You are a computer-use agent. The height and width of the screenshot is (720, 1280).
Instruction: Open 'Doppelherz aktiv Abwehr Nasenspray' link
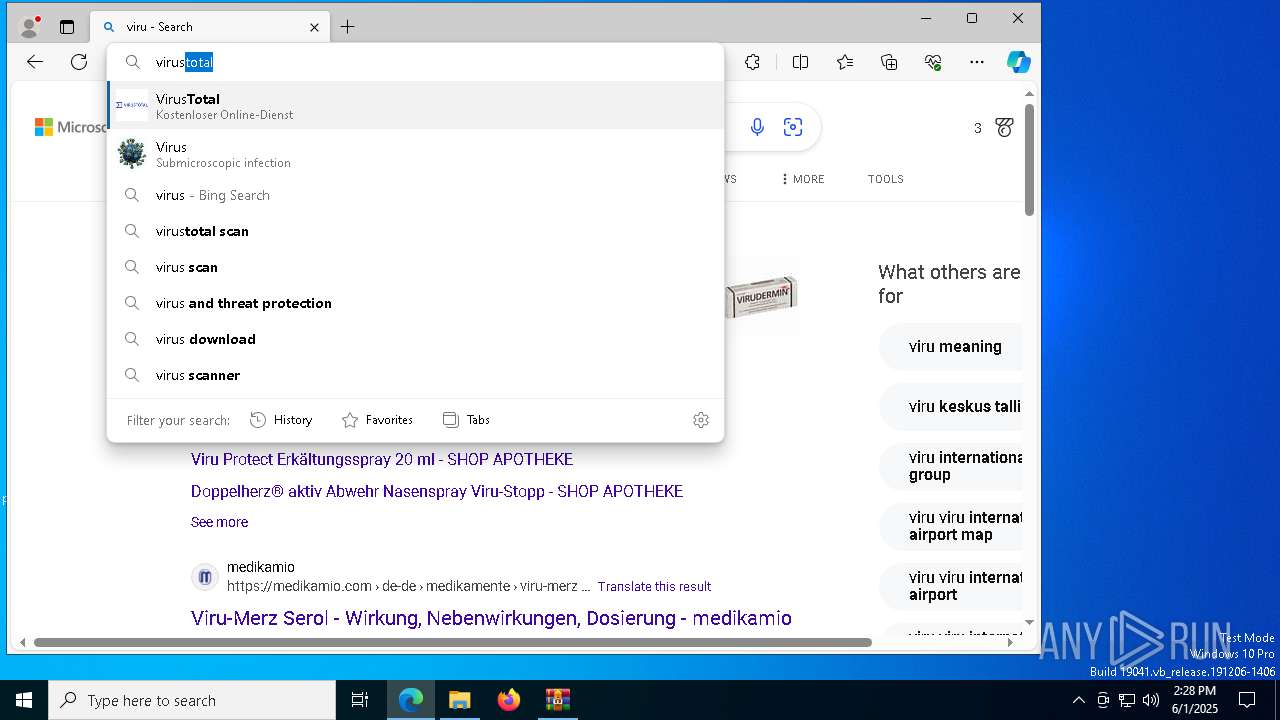pyautogui.click(x=437, y=491)
